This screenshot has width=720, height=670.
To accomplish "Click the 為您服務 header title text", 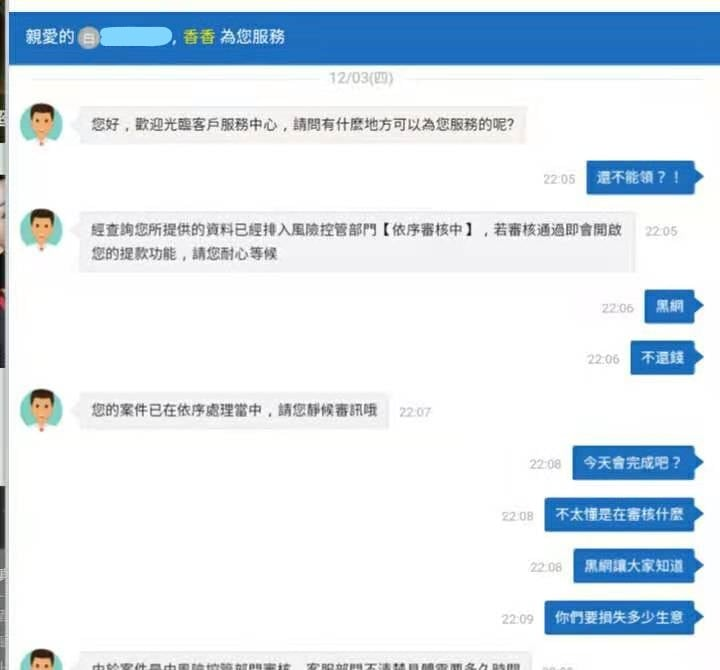I will (x=252, y=37).
